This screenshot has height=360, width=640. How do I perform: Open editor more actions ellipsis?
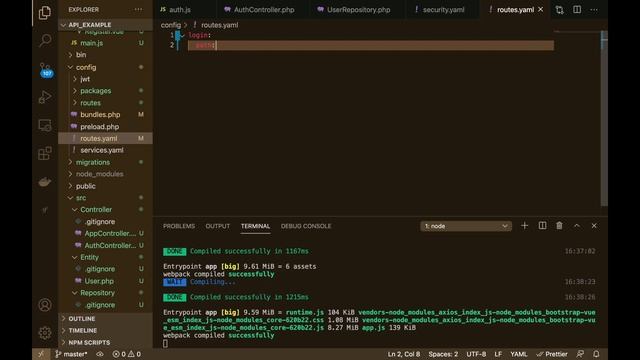594,9
